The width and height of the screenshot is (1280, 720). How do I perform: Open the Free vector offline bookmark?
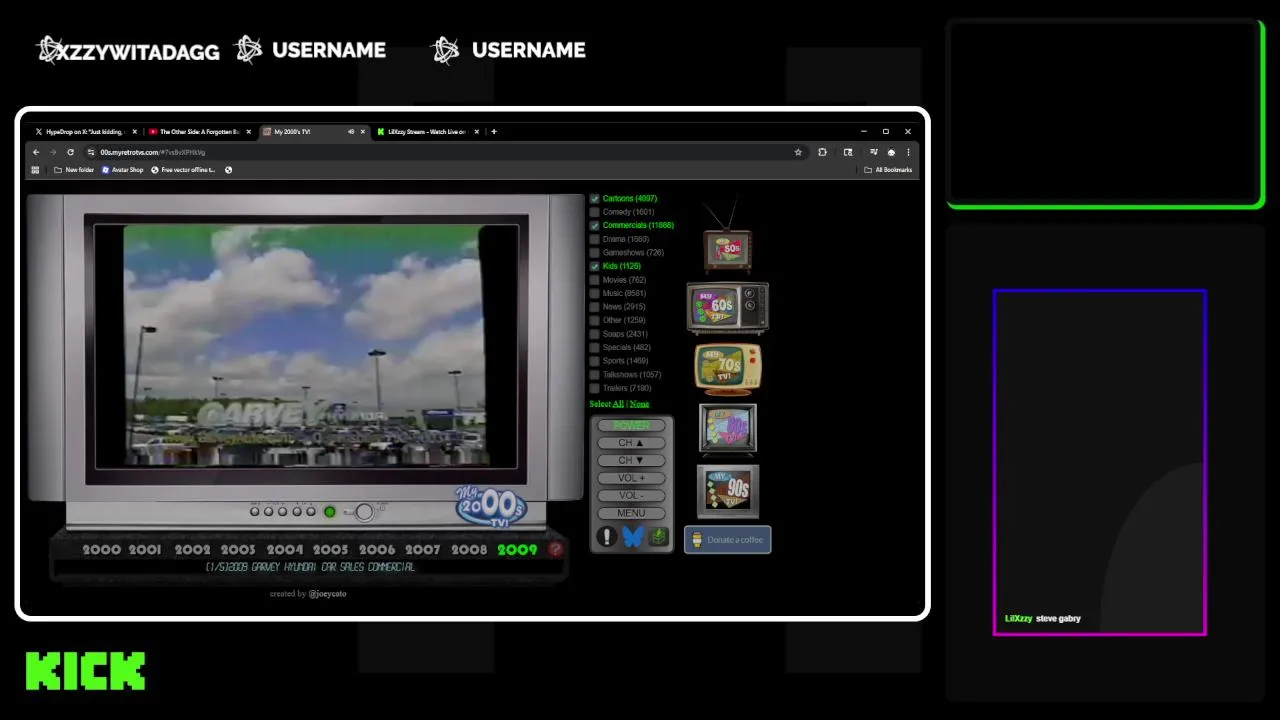pyautogui.click(x=183, y=170)
